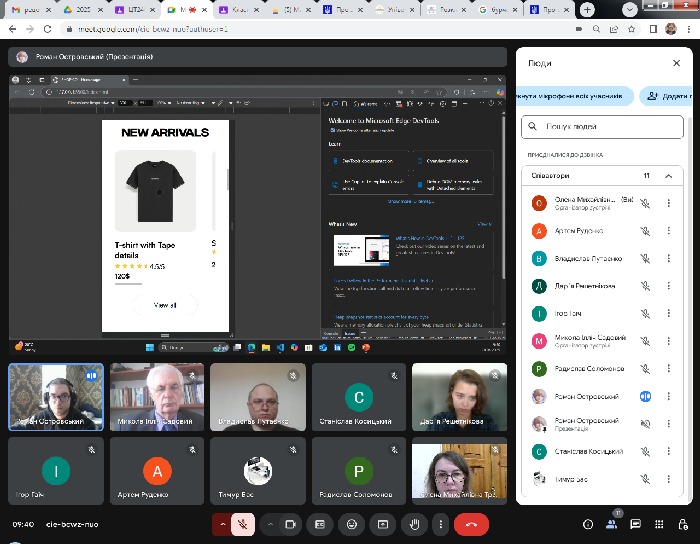
Task: Click the present screen icon
Action: [382, 523]
